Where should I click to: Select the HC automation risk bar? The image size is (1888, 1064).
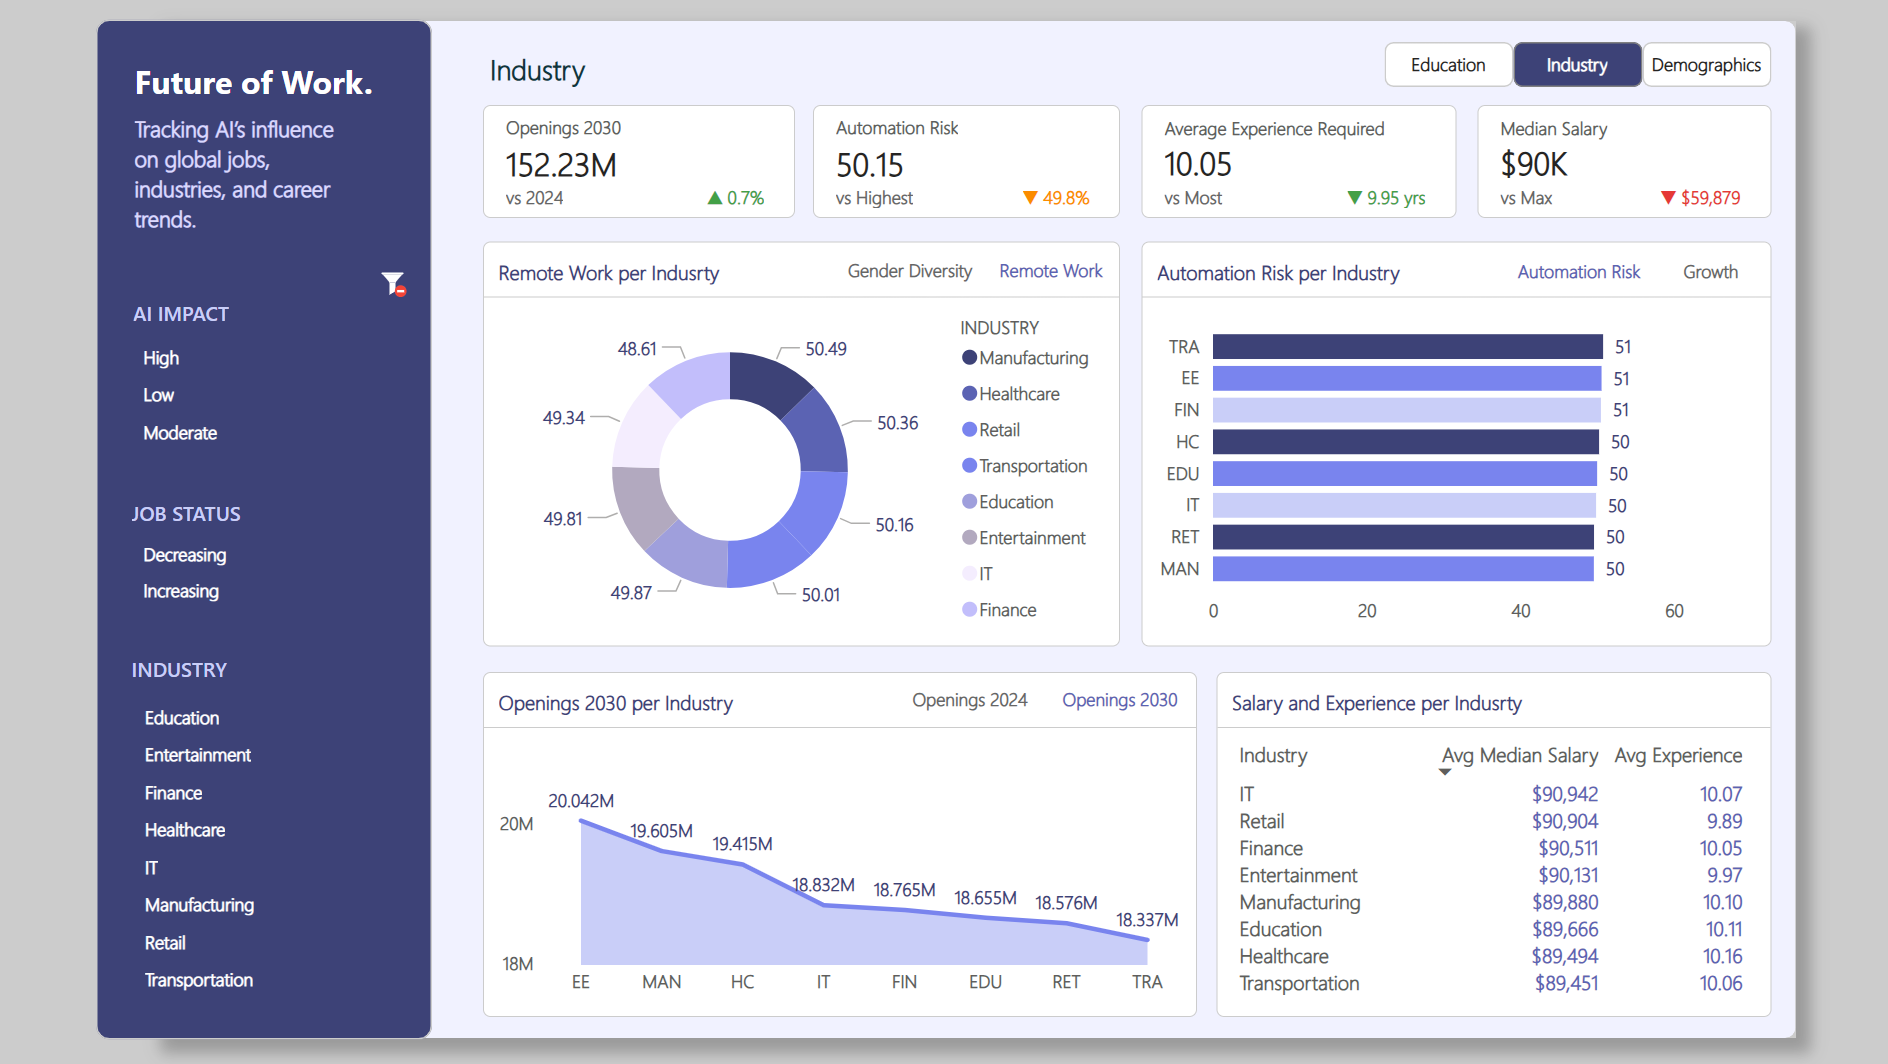coord(1406,442)
